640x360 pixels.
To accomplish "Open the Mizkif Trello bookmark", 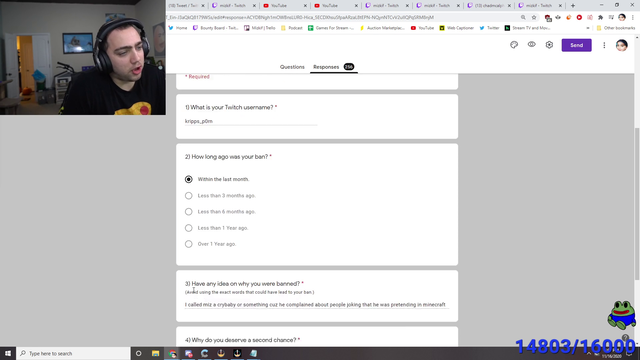I will pyautogui.click(x=260, y=28).
